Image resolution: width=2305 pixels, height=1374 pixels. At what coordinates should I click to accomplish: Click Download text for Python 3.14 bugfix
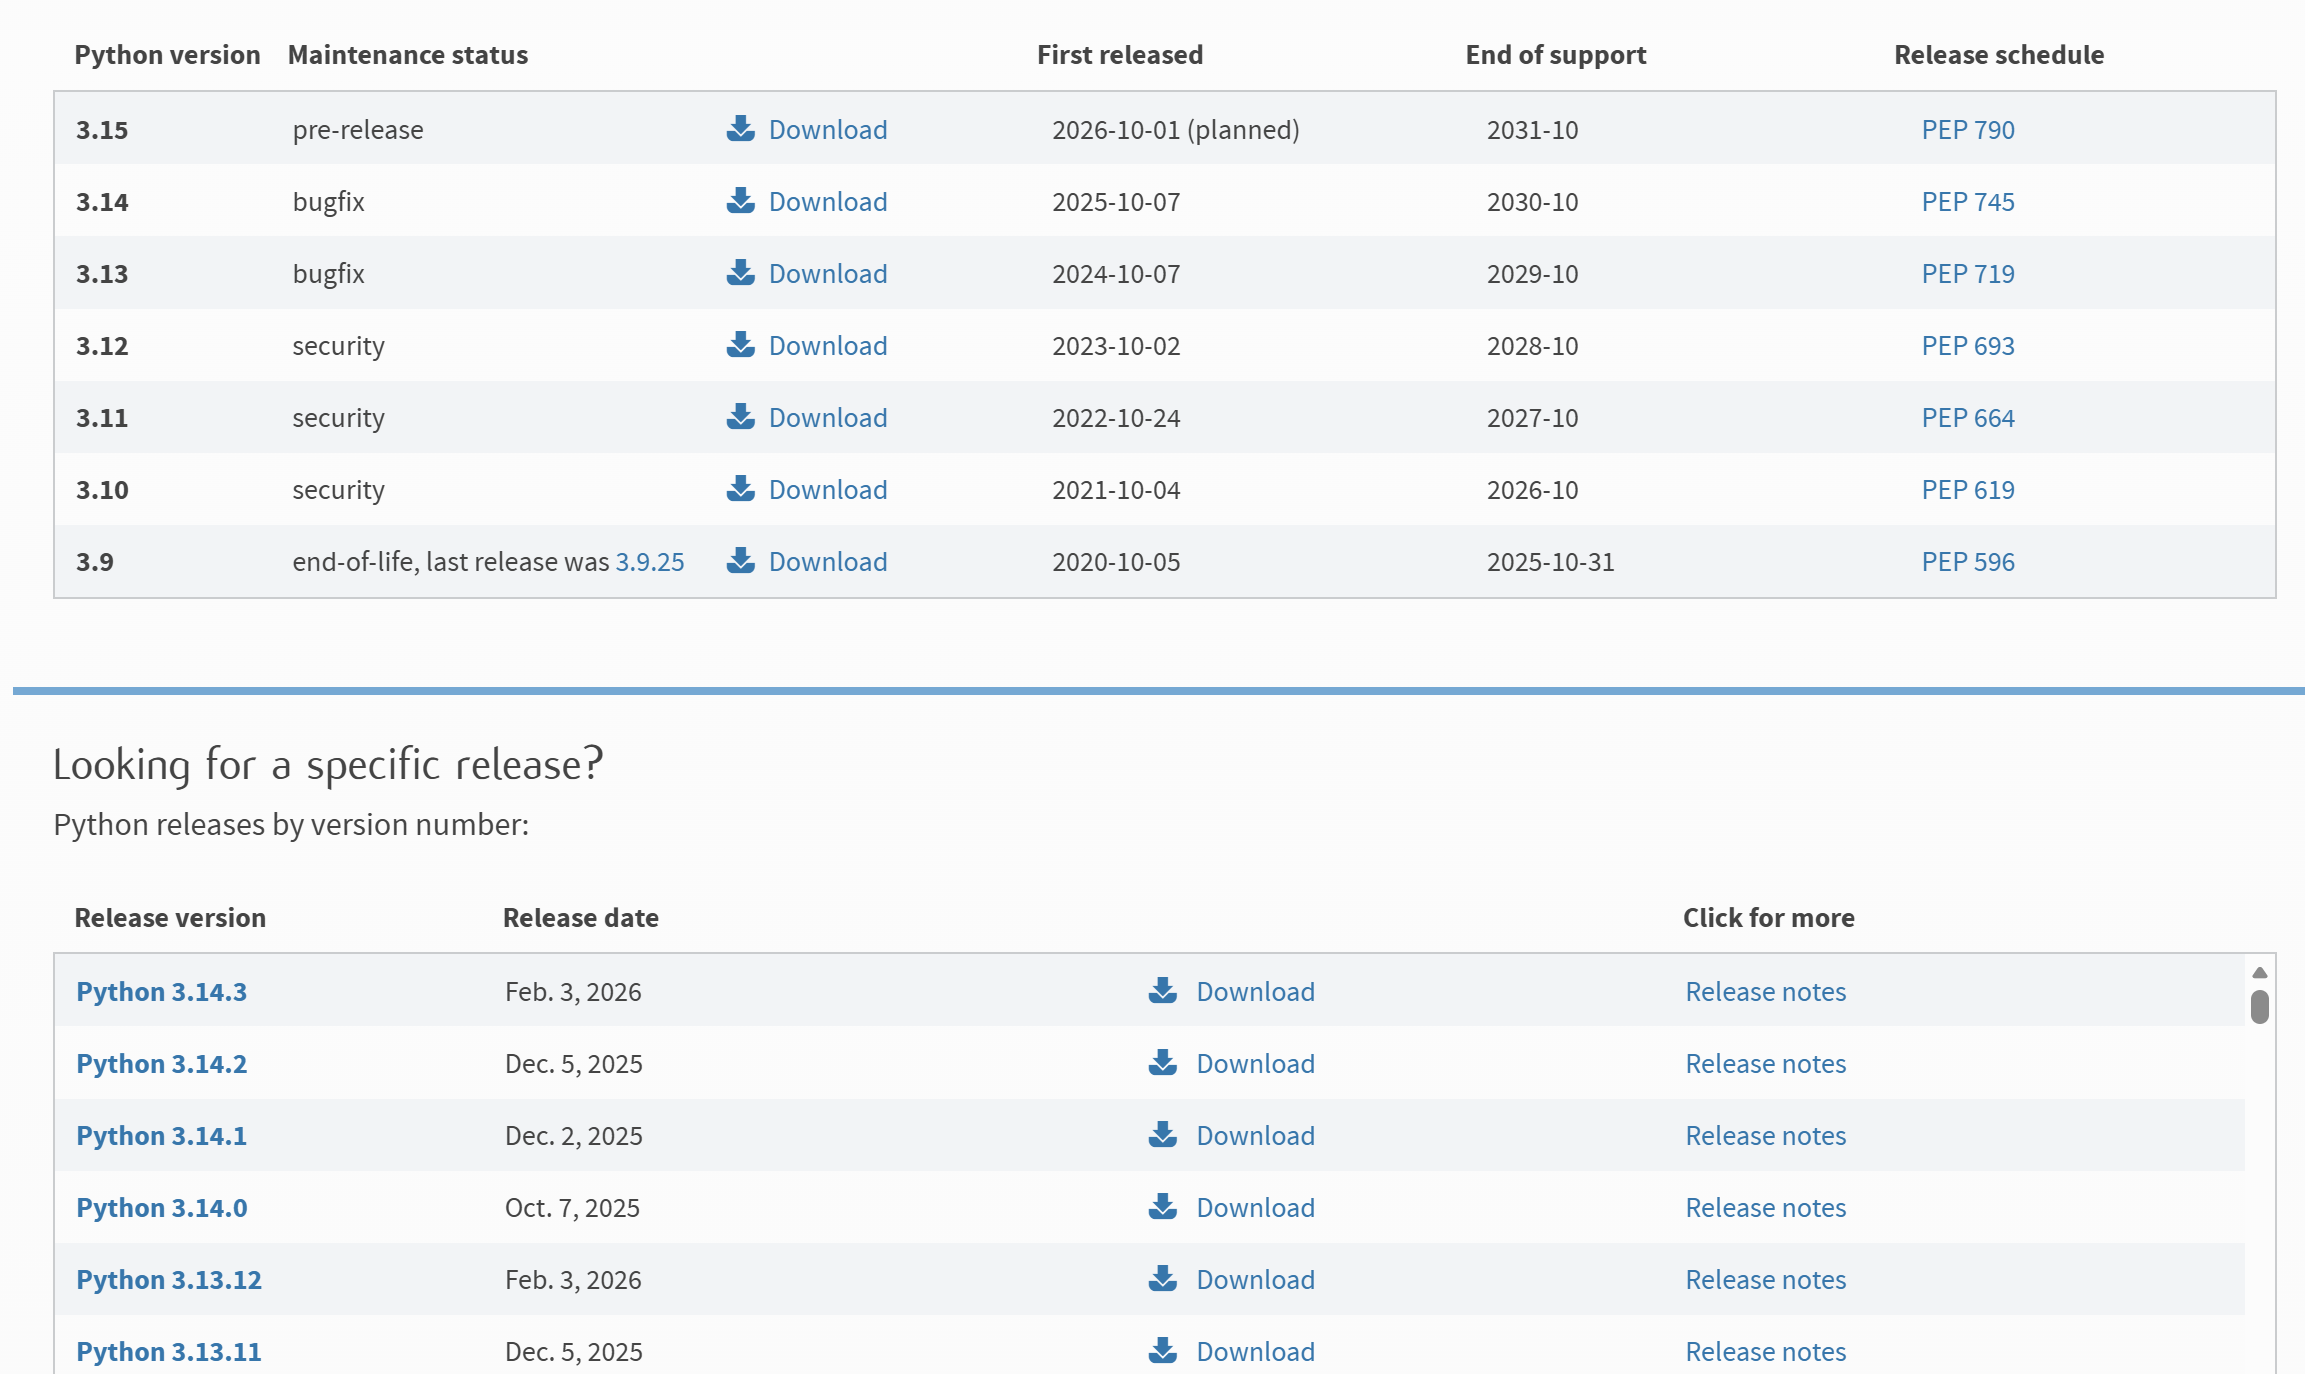coord(827,202)
